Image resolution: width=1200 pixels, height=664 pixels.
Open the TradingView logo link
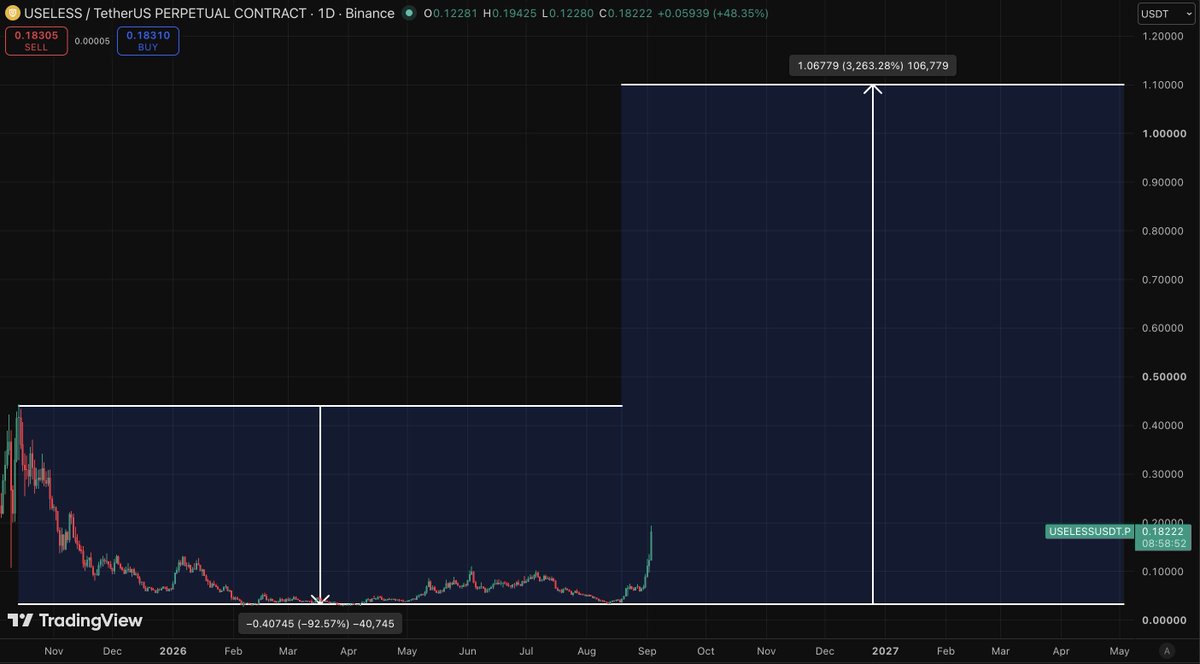point(76,621)
